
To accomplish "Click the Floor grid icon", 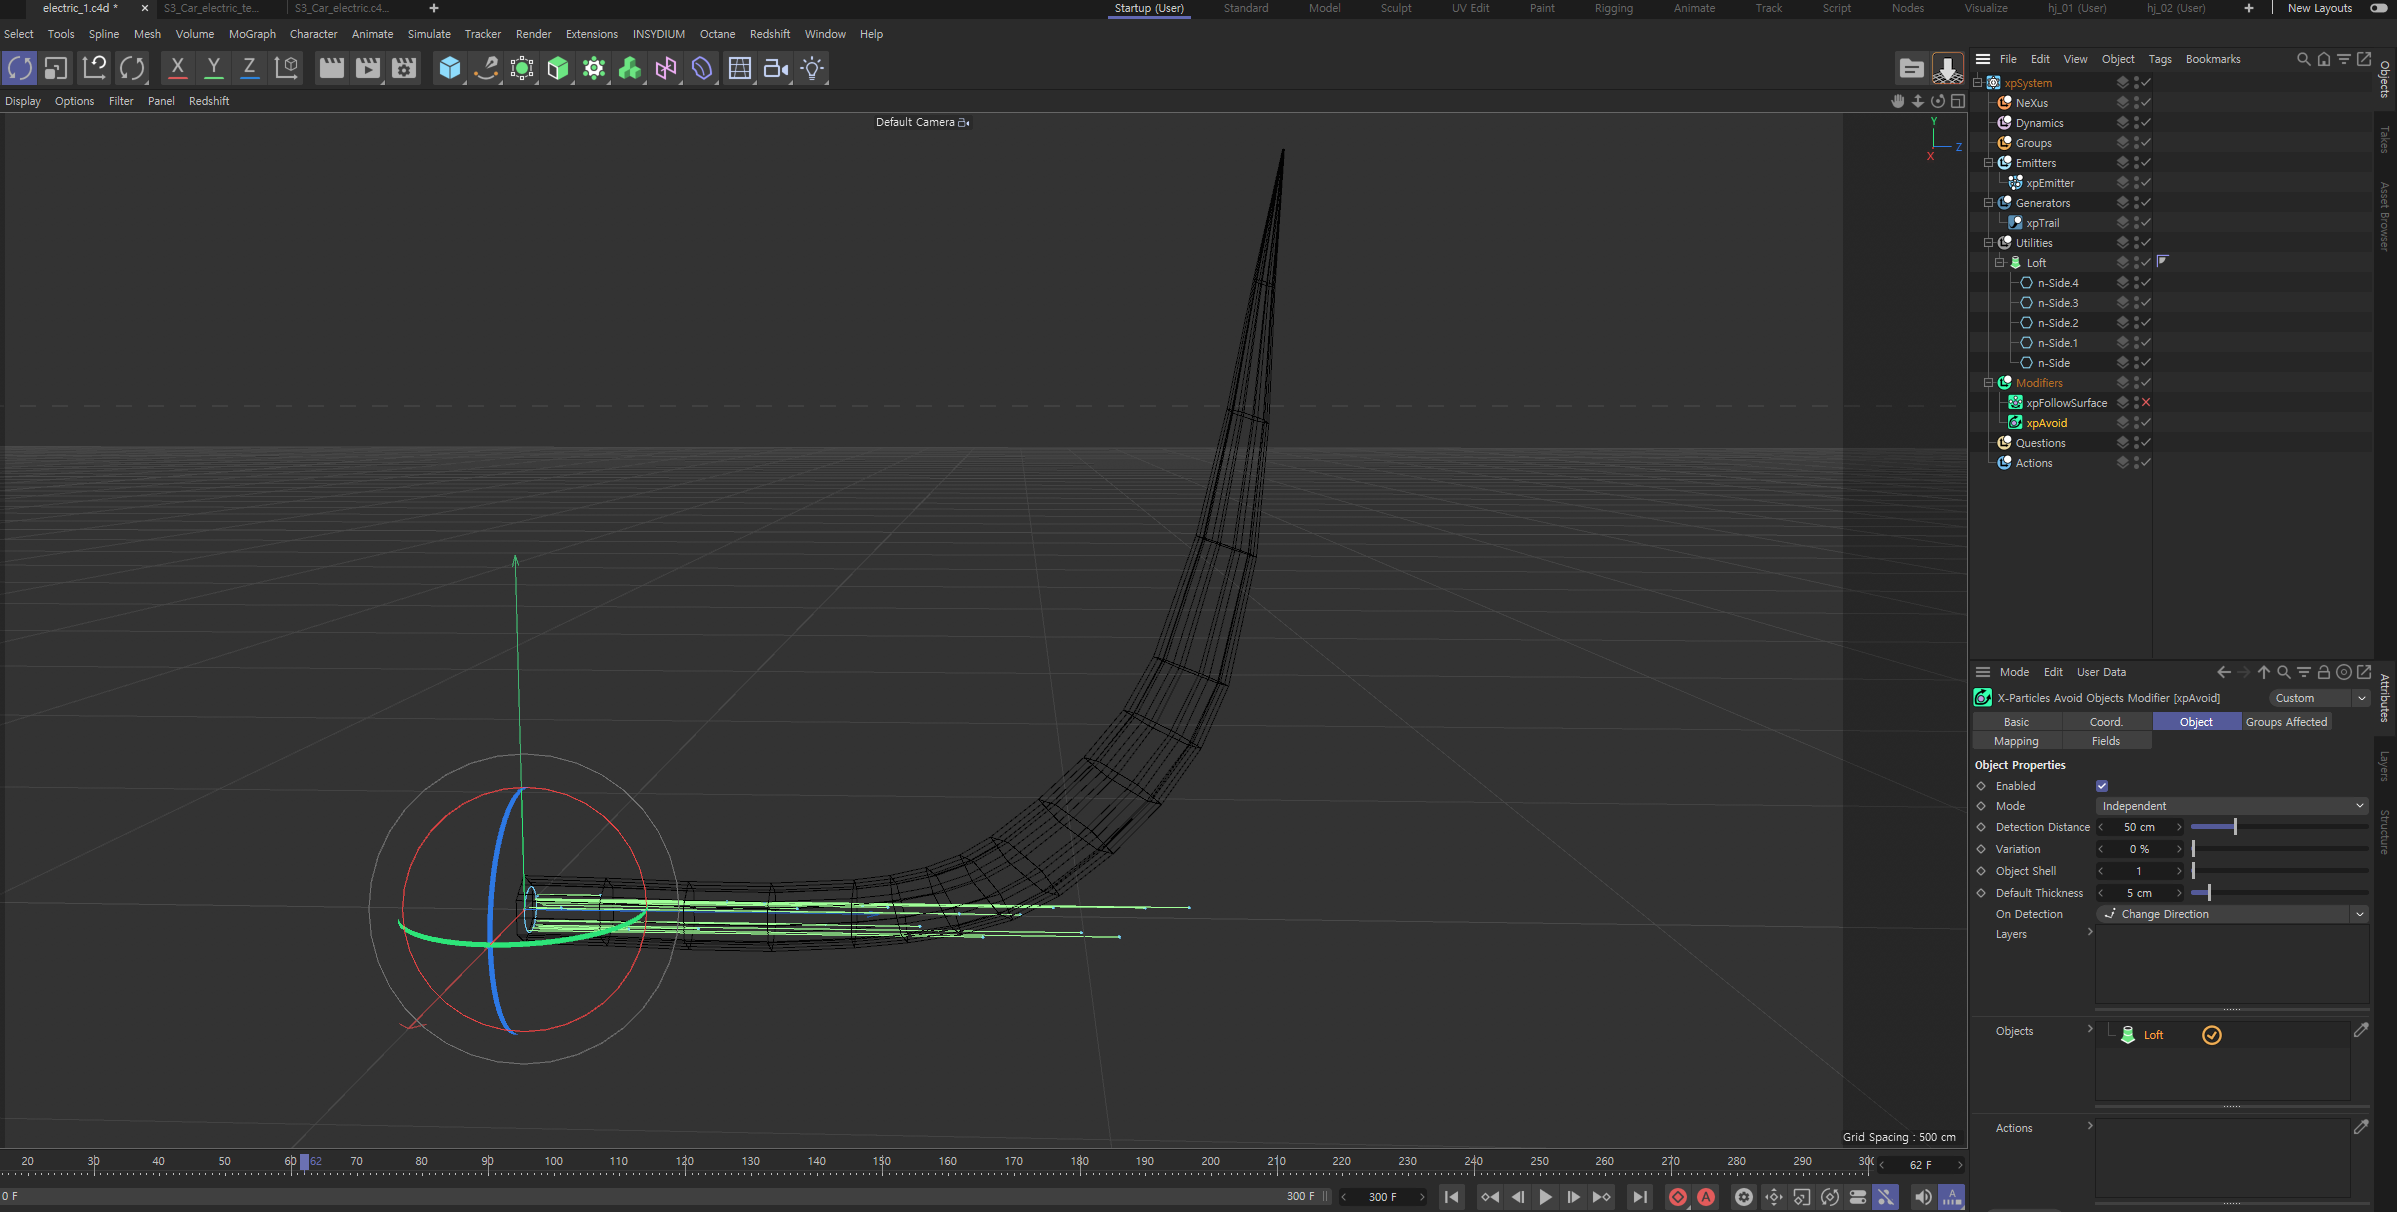I will coord(740,68).
